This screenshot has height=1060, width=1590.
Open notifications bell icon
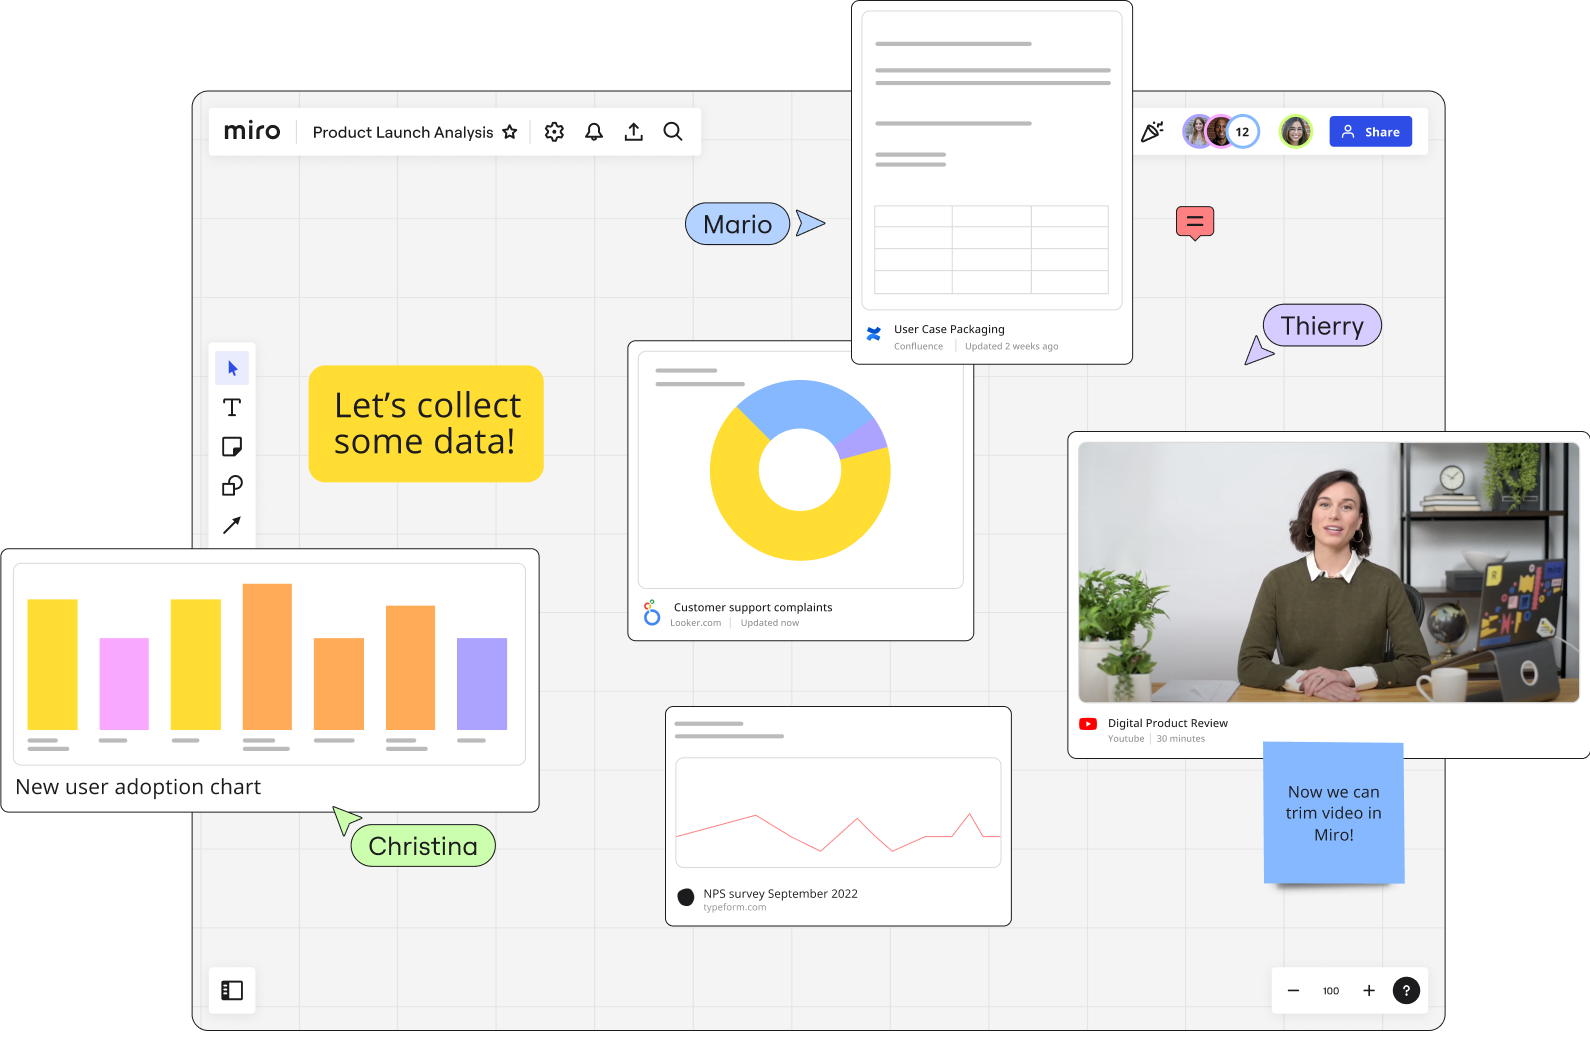click(x=594, y=132)
